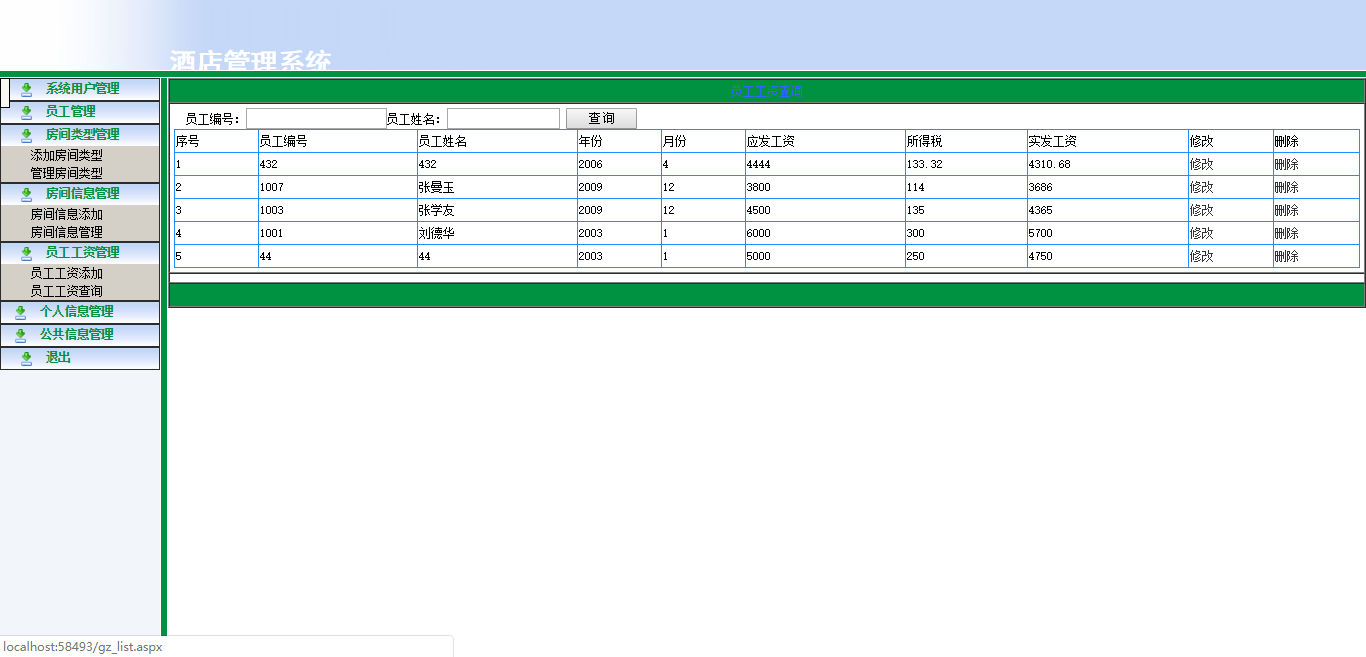Click the arrow icon beside 员工工资管理
The height and width of the screenshot is (657, 1366).
[27, 253]
